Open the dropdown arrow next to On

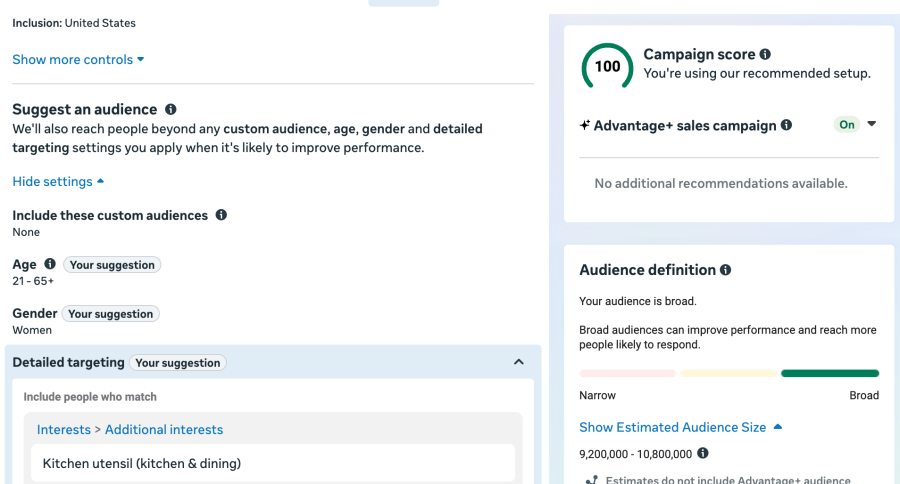[x=871, y=124]
